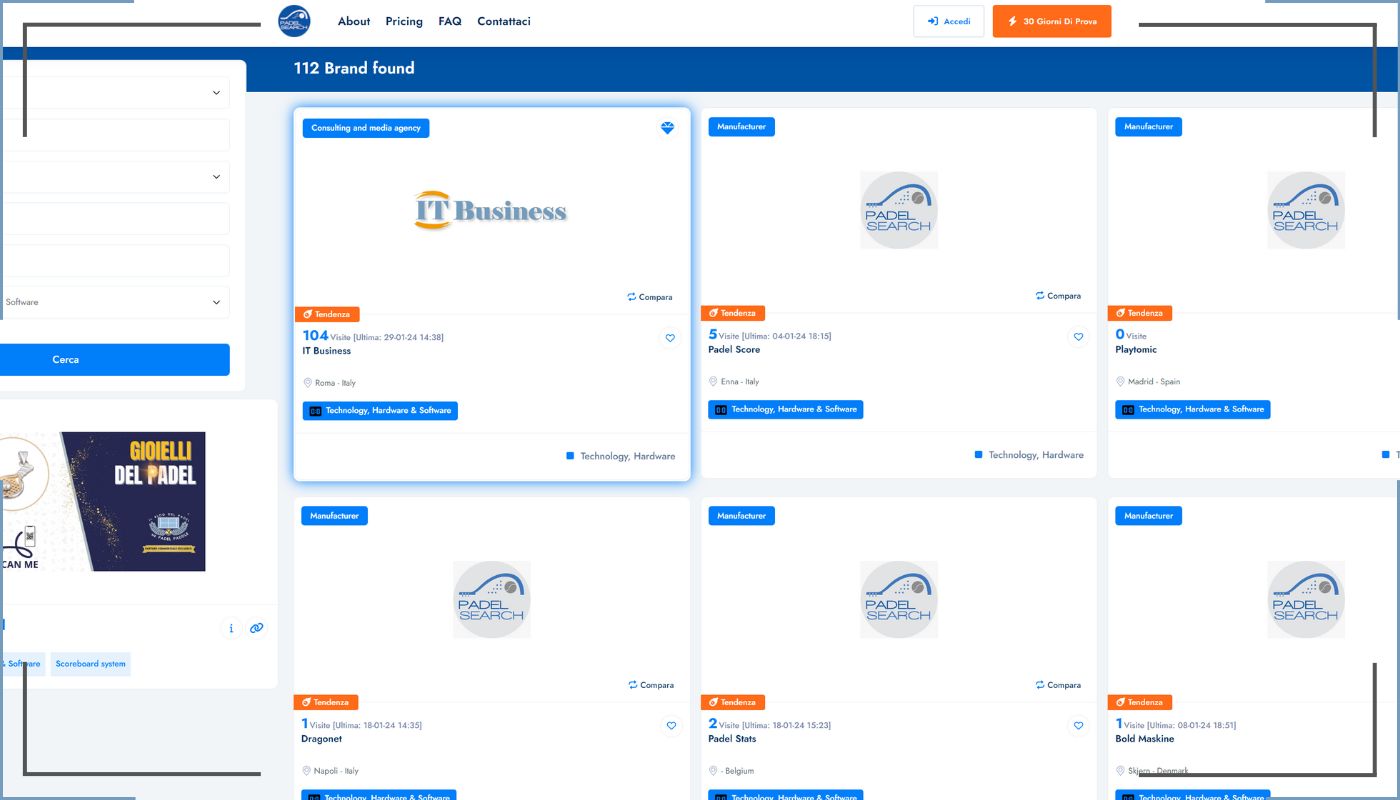Favorite Padel Score with the heart icon

[1078, 337]
